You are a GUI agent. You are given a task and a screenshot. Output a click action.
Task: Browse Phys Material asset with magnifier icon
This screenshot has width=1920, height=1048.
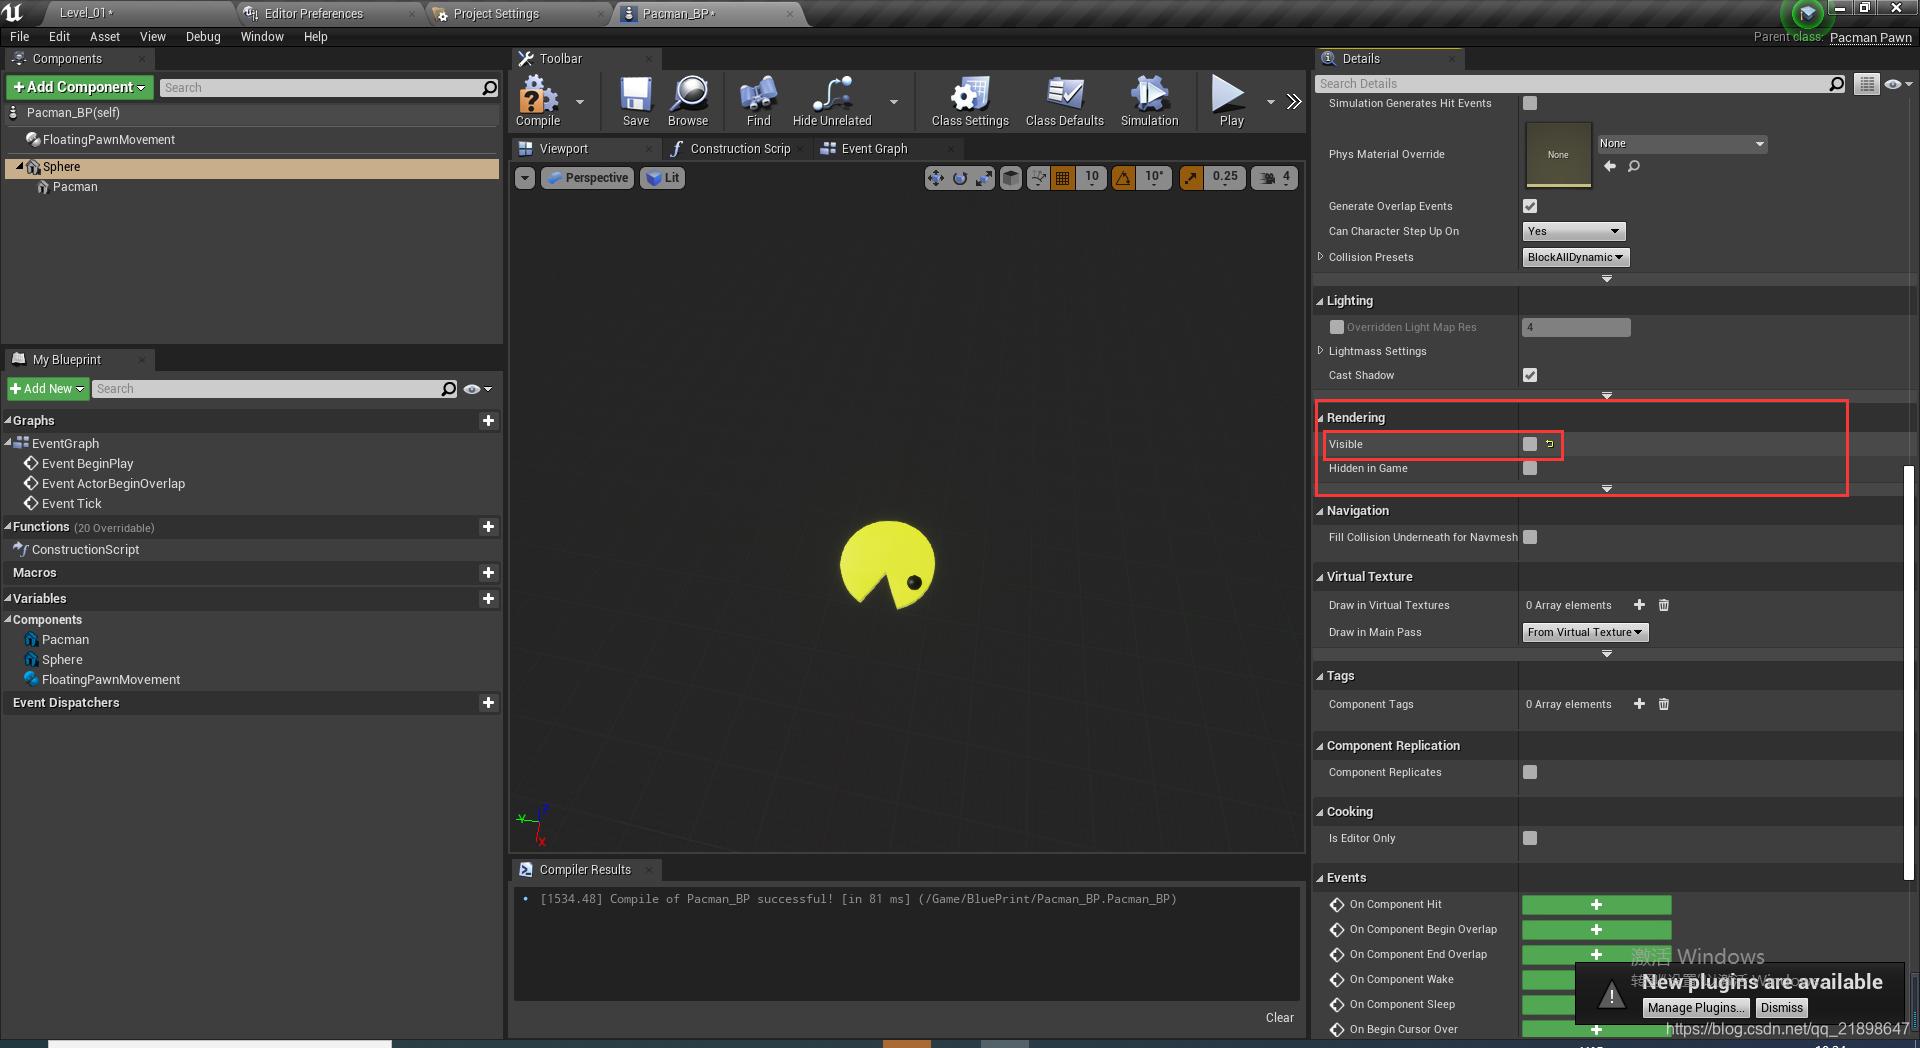click(1634, 166)
